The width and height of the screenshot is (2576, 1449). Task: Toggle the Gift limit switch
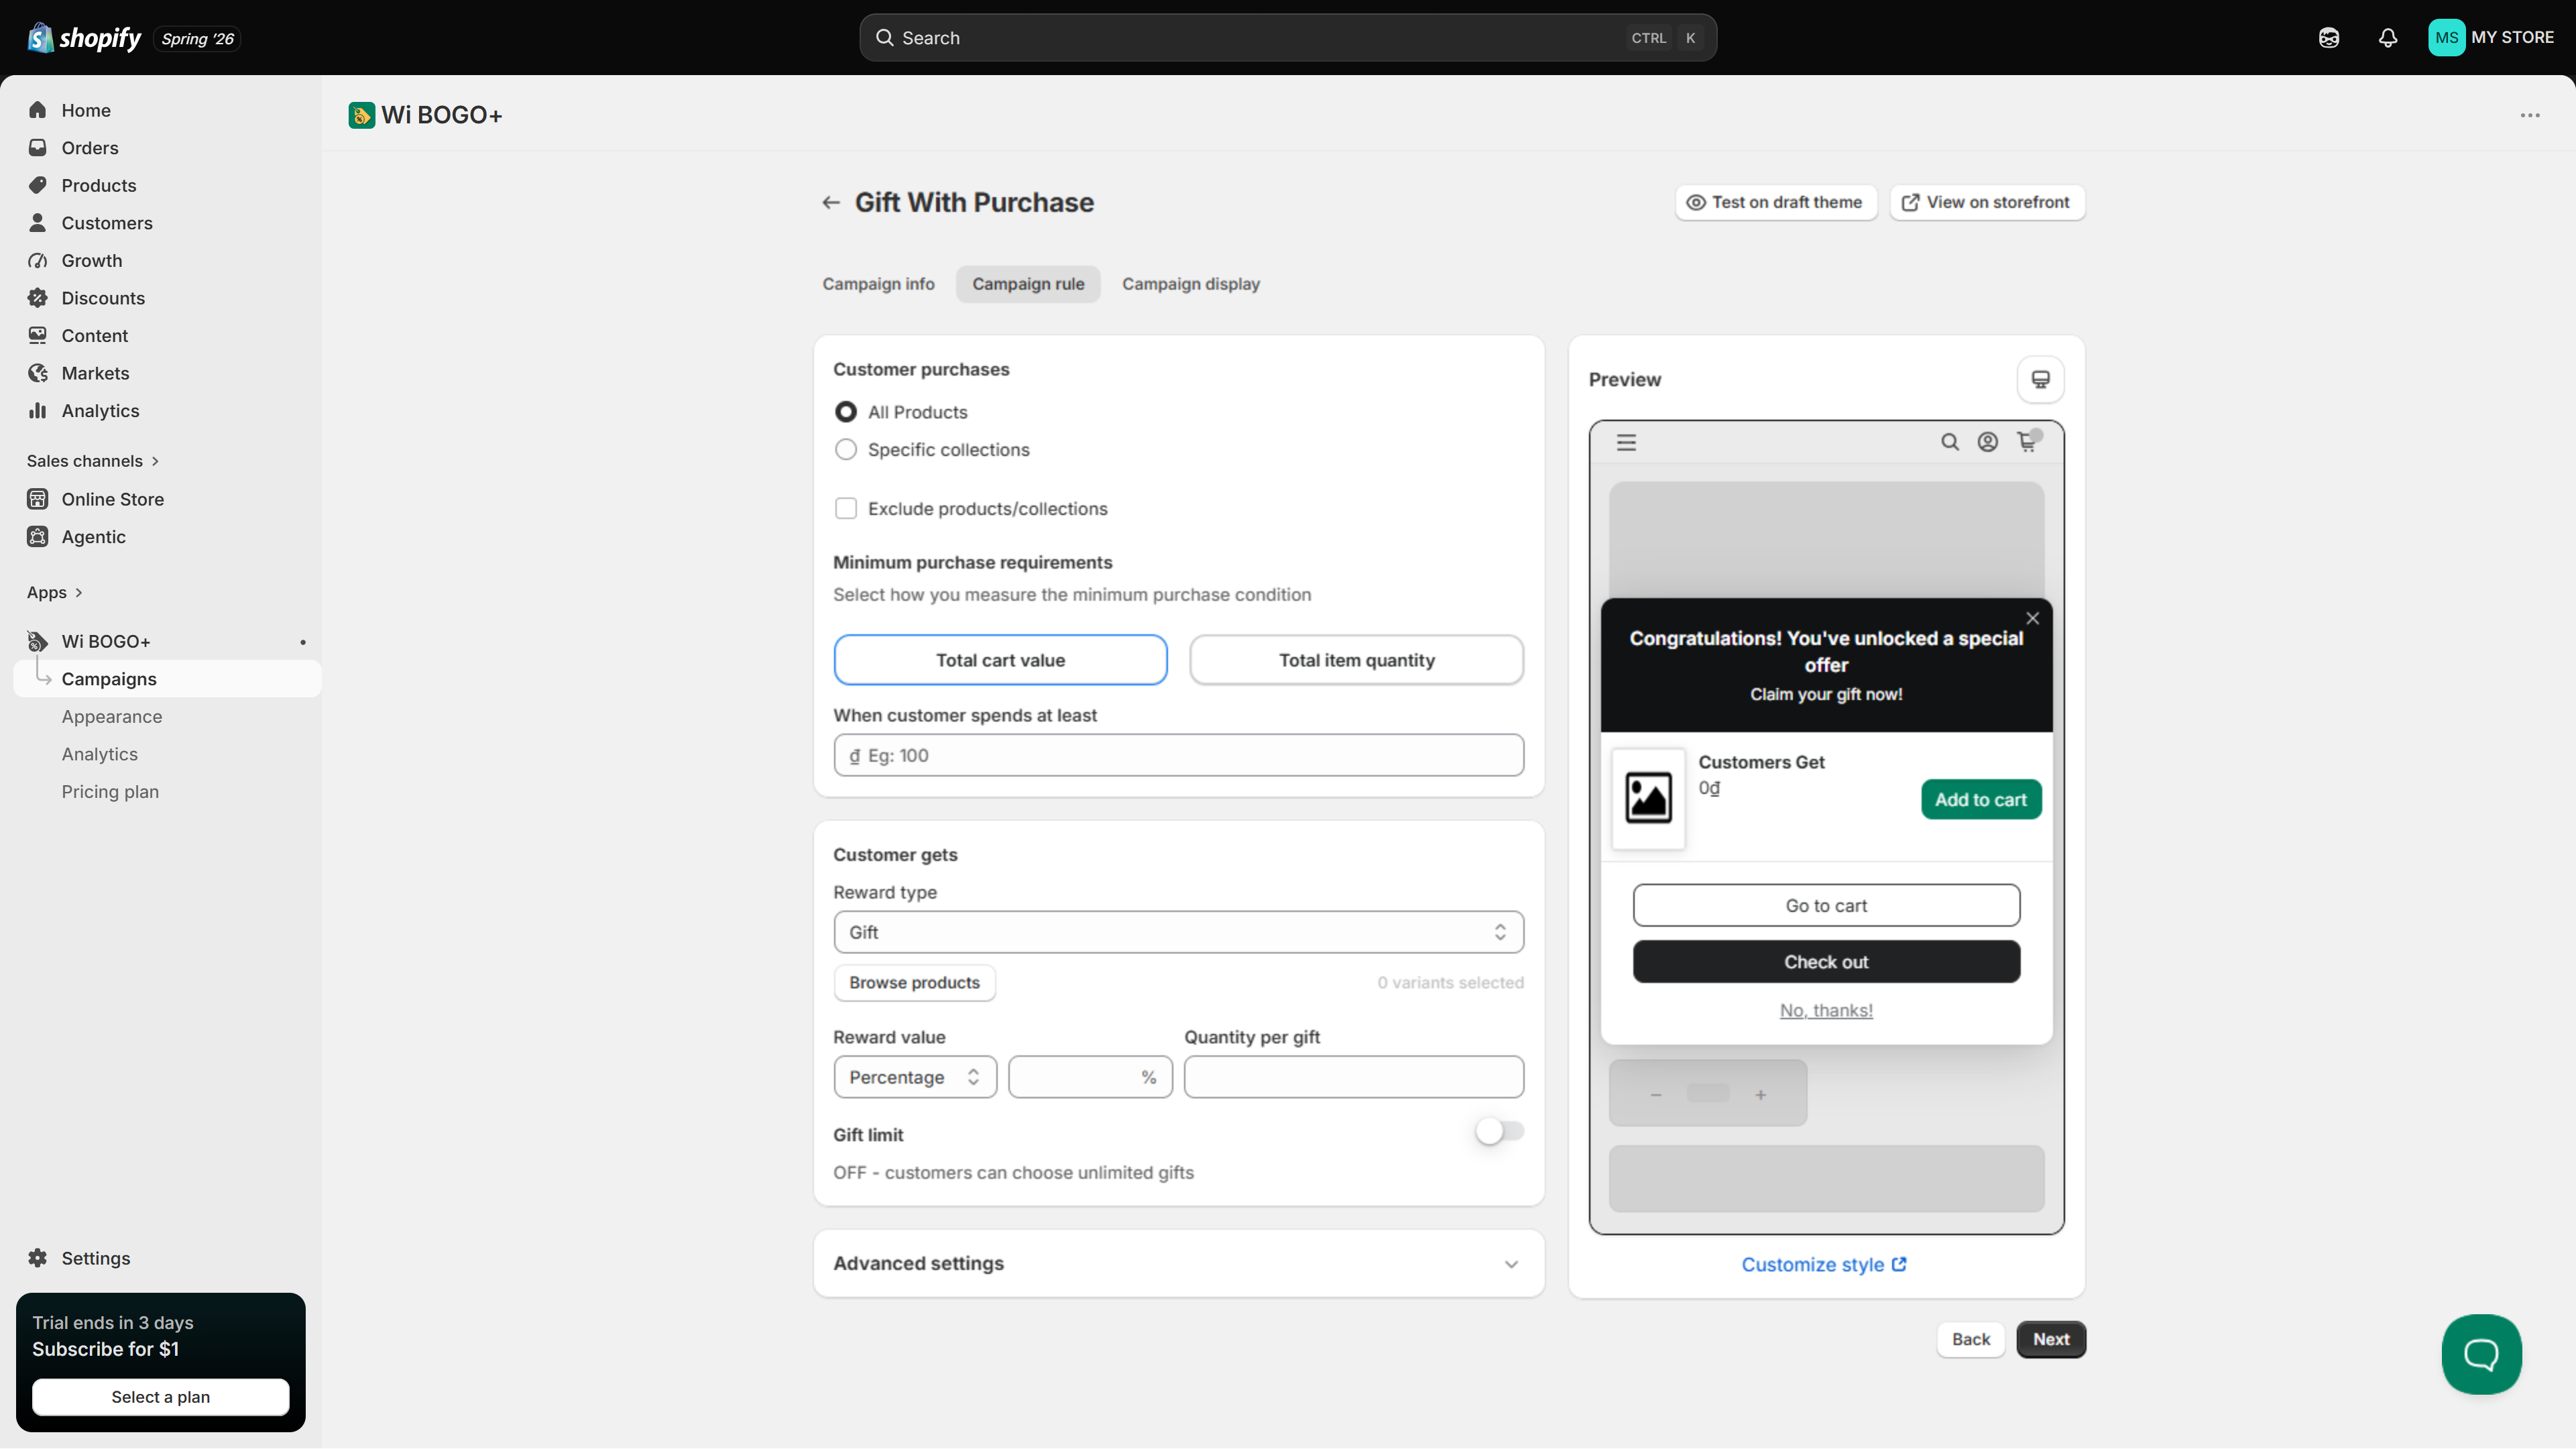1499,1131
